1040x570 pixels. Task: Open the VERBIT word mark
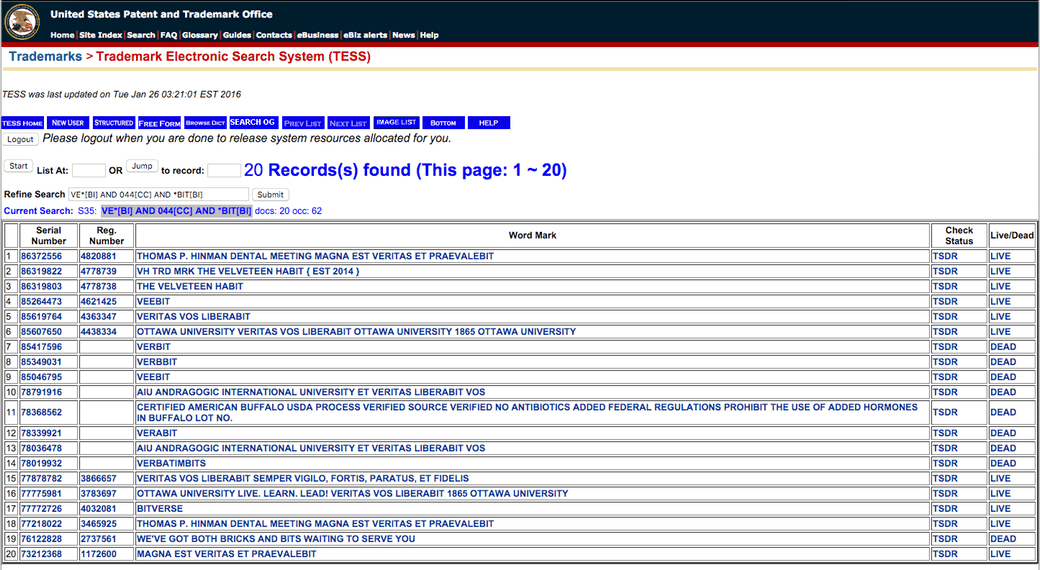point(153,347)
